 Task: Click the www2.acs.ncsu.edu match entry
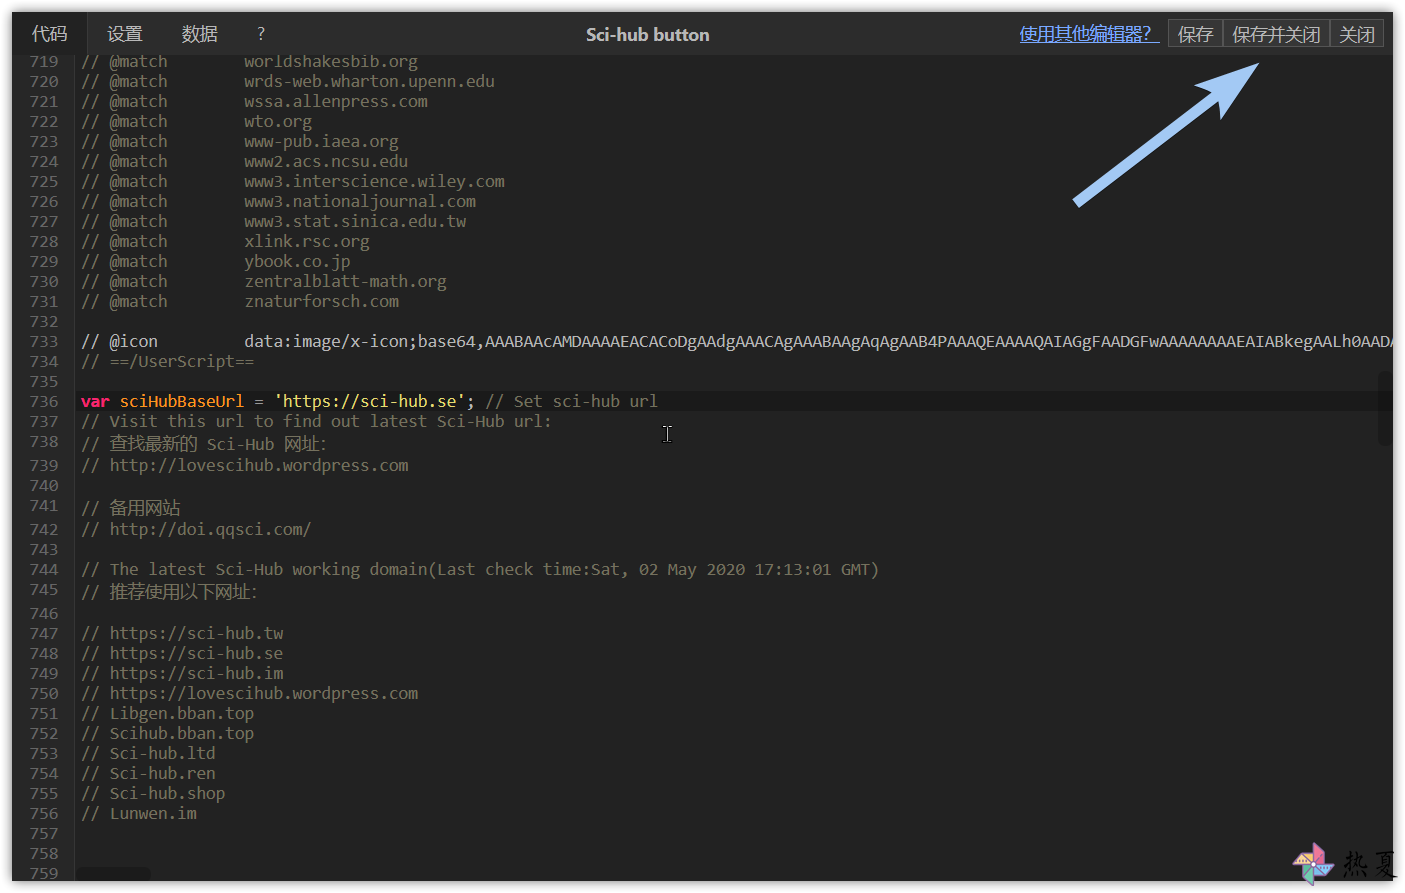point(326,161)
